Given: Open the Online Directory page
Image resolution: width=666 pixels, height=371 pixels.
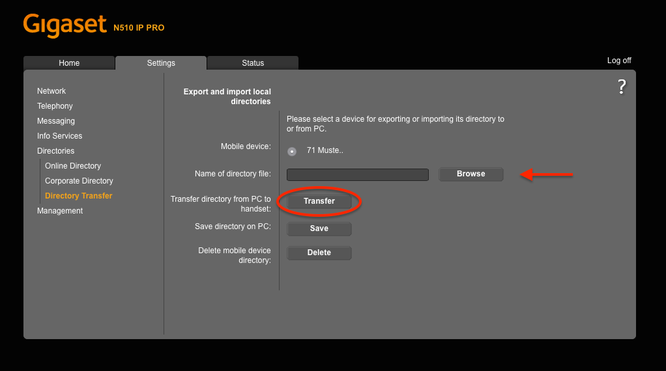Looking at the screenshot, I should click(x=73, y=166).
